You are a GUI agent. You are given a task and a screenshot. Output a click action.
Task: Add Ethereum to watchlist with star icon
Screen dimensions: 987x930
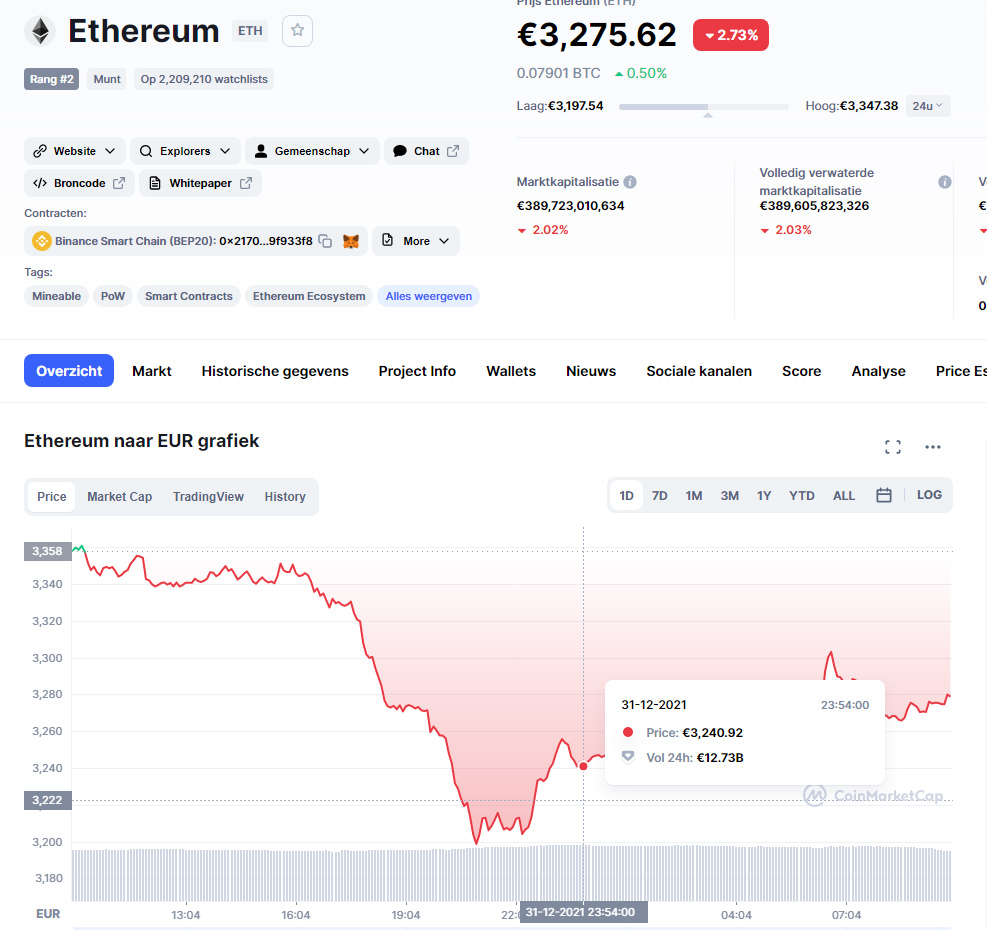tap(297, 31)
